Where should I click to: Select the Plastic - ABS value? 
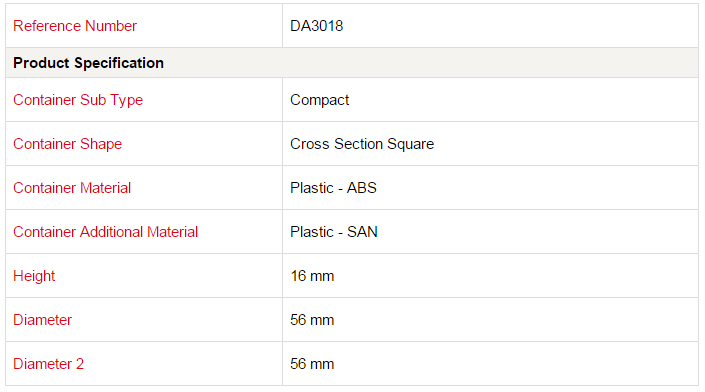[333, 187]
